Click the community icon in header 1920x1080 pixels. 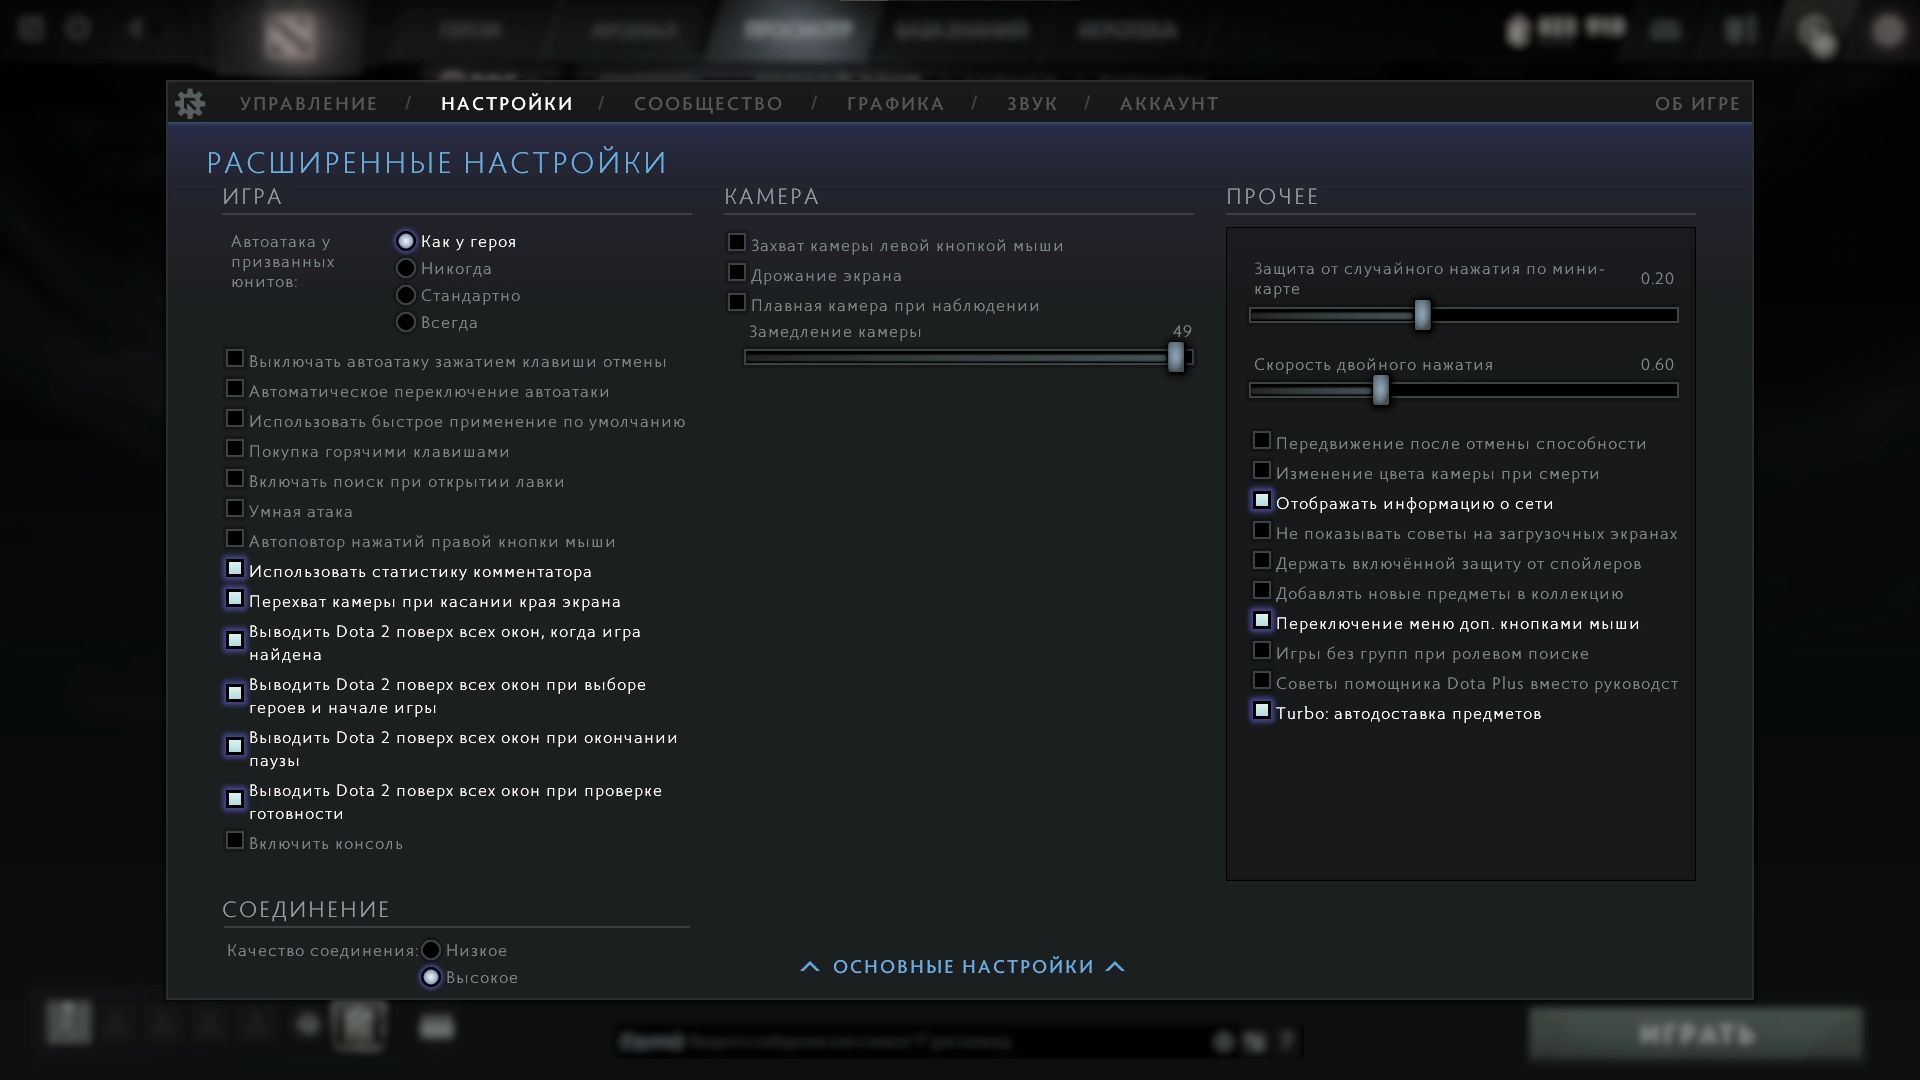(x=709, y=104)
